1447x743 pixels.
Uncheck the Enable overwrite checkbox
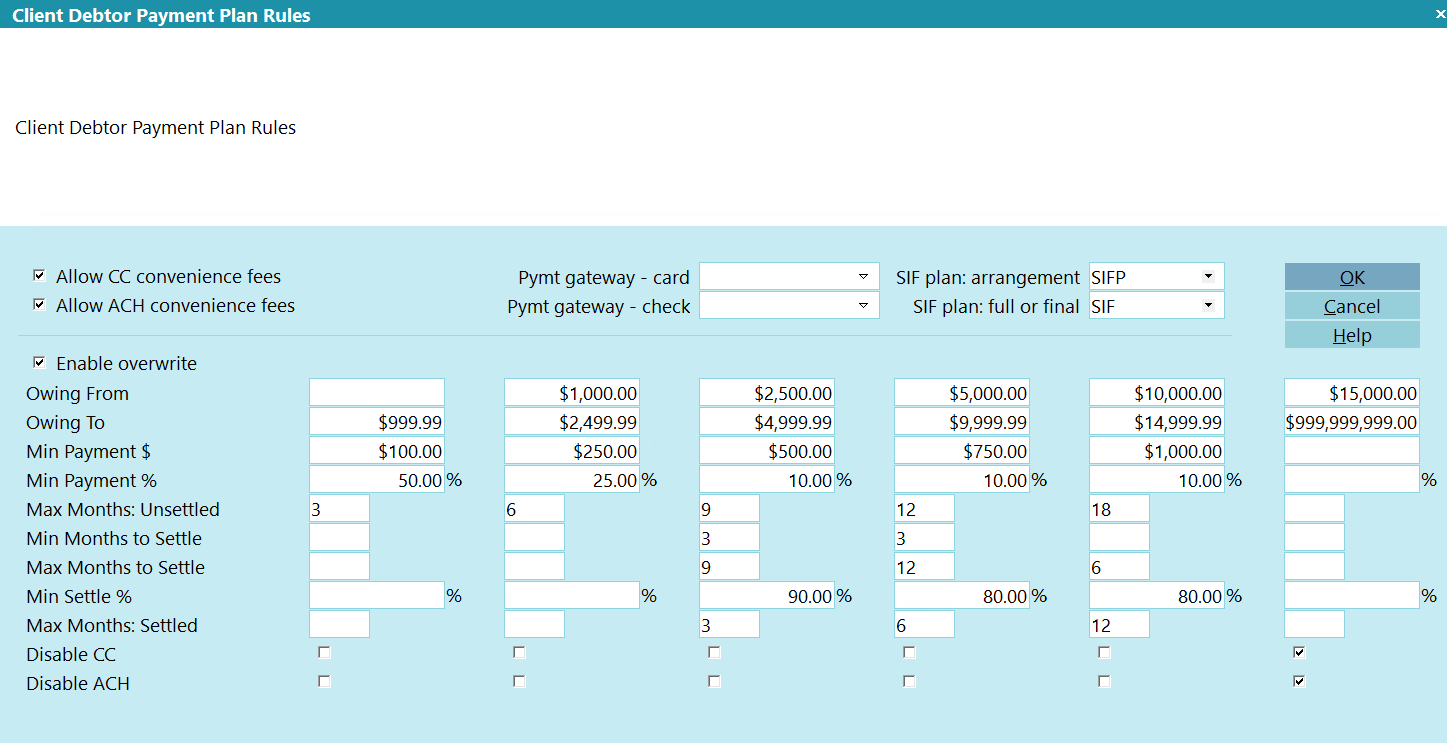(x=39, y=363)
